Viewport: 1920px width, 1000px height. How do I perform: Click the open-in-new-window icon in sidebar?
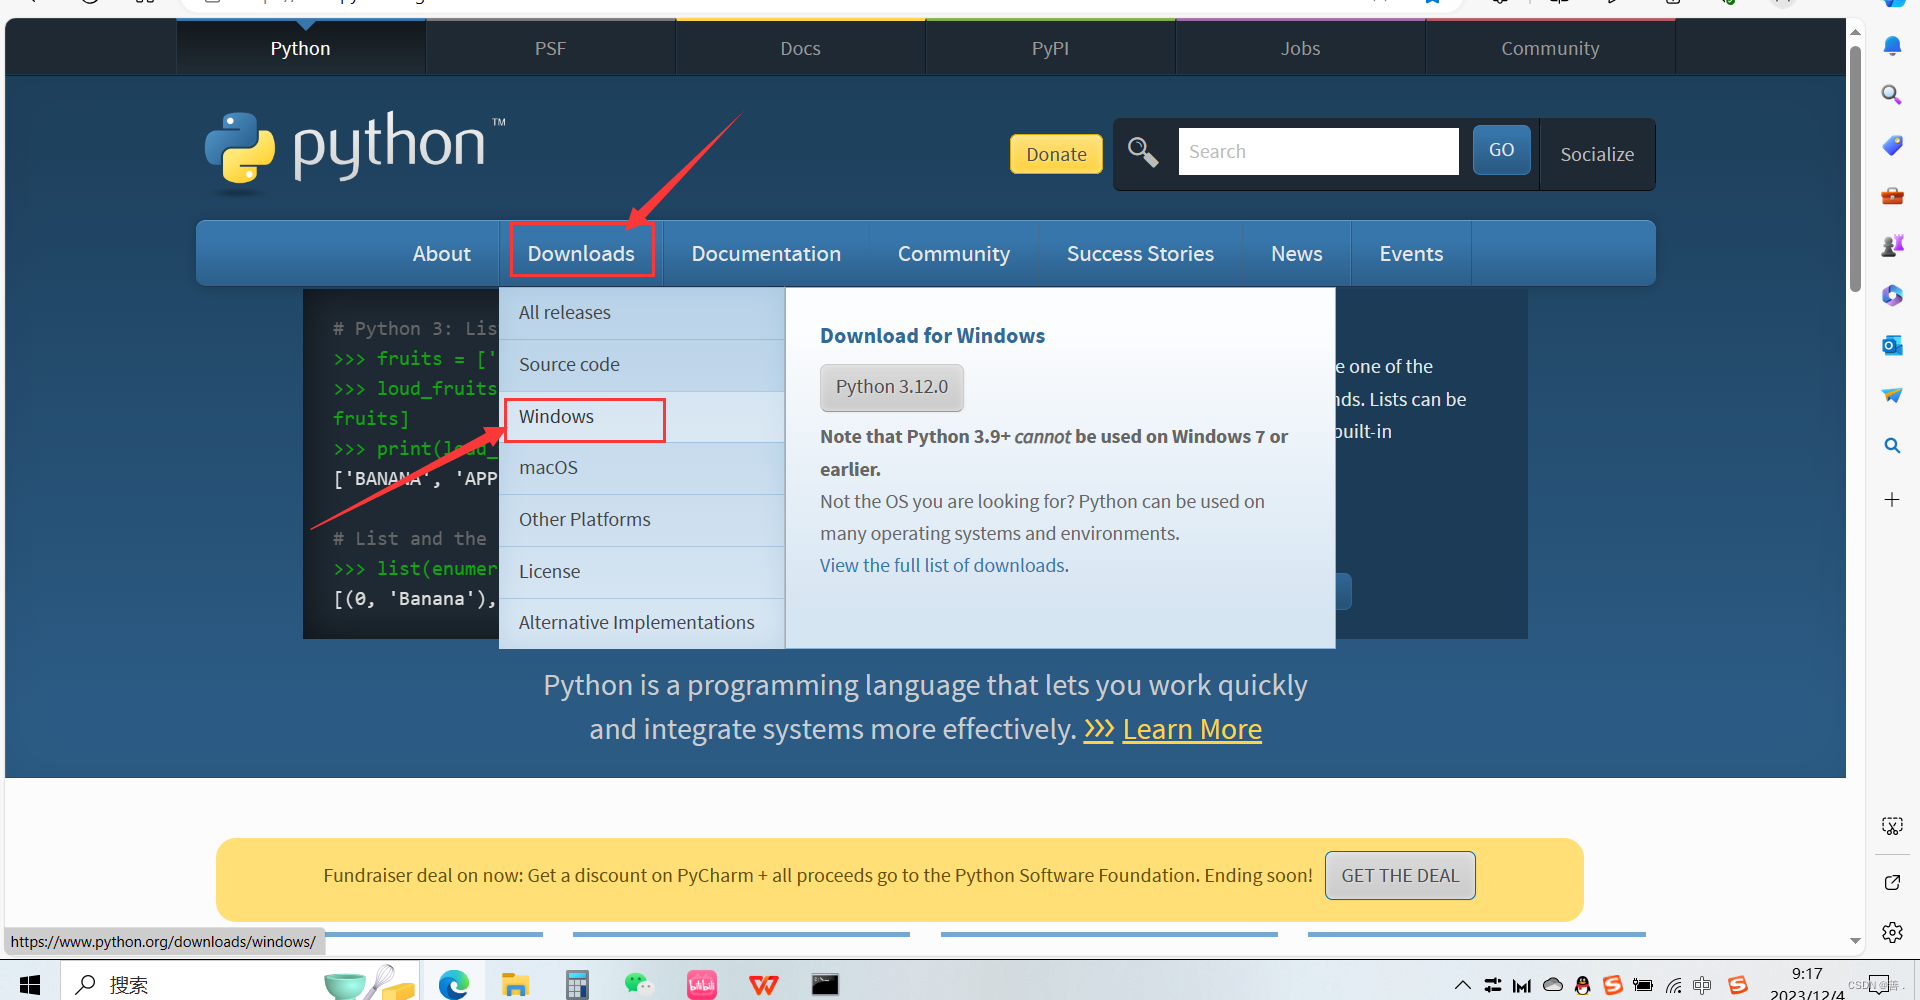[x=1892, y=882]
